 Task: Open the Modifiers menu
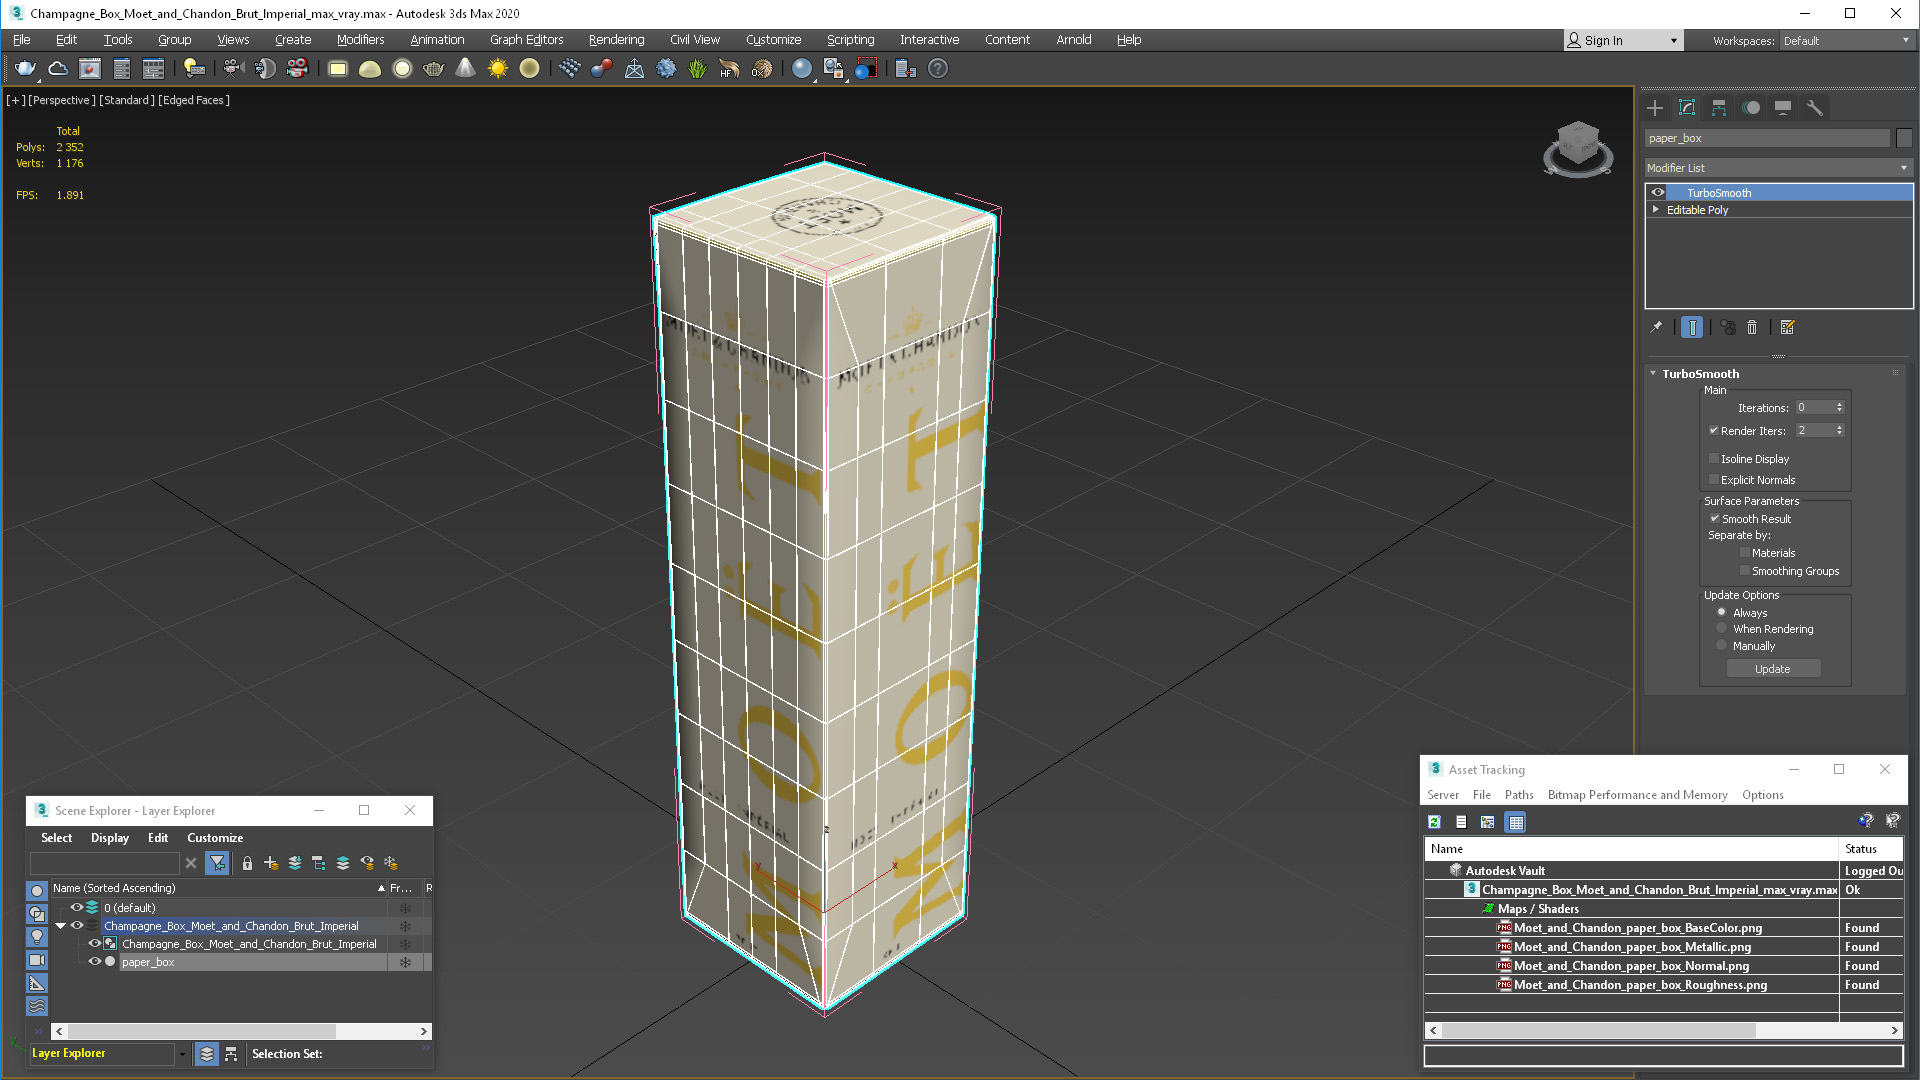click(x=360, y=40)
